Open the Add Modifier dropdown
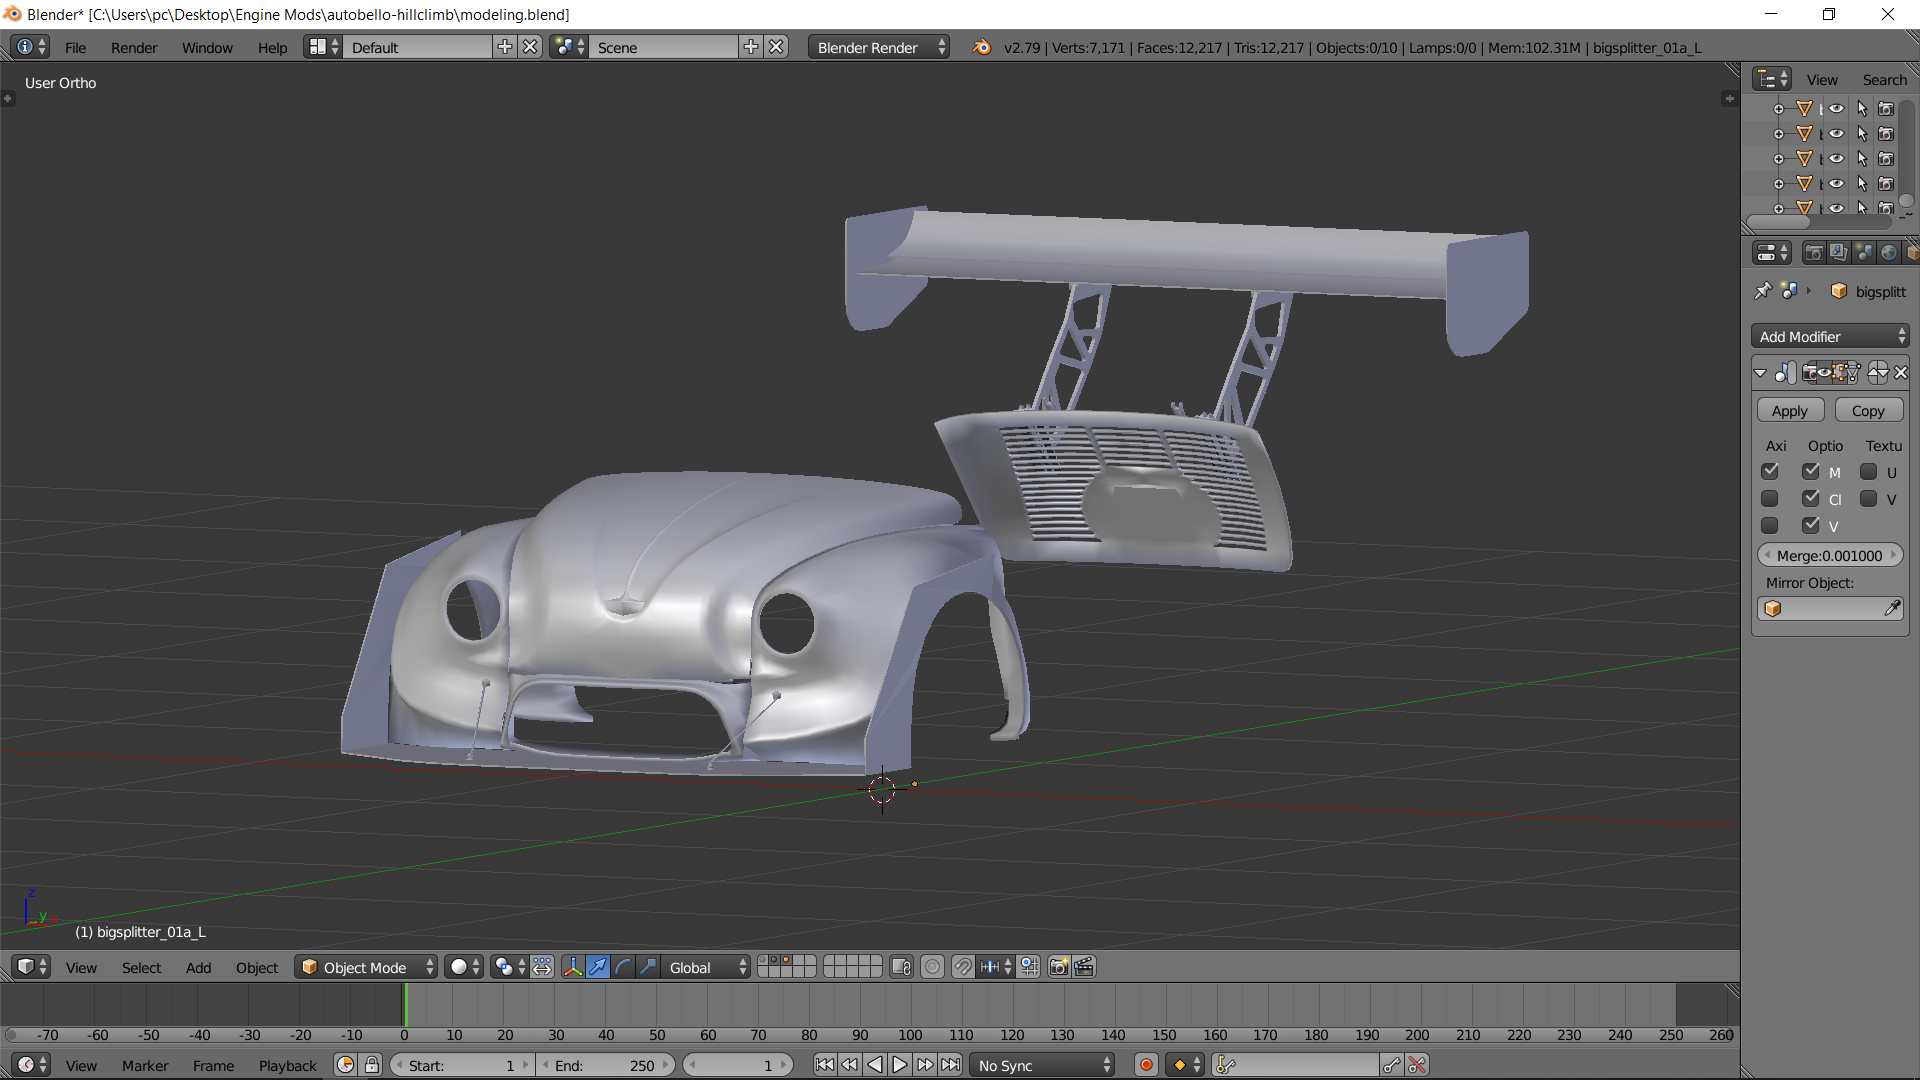Viewport: 1920px width, 1080px height. (1830, 337)
